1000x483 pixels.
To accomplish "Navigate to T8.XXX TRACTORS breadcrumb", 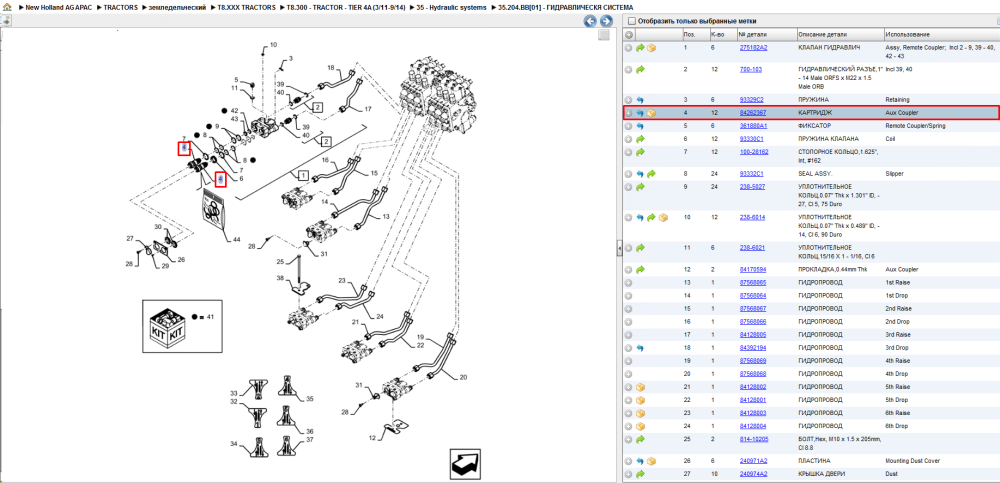I will click(x=246, y=6).
